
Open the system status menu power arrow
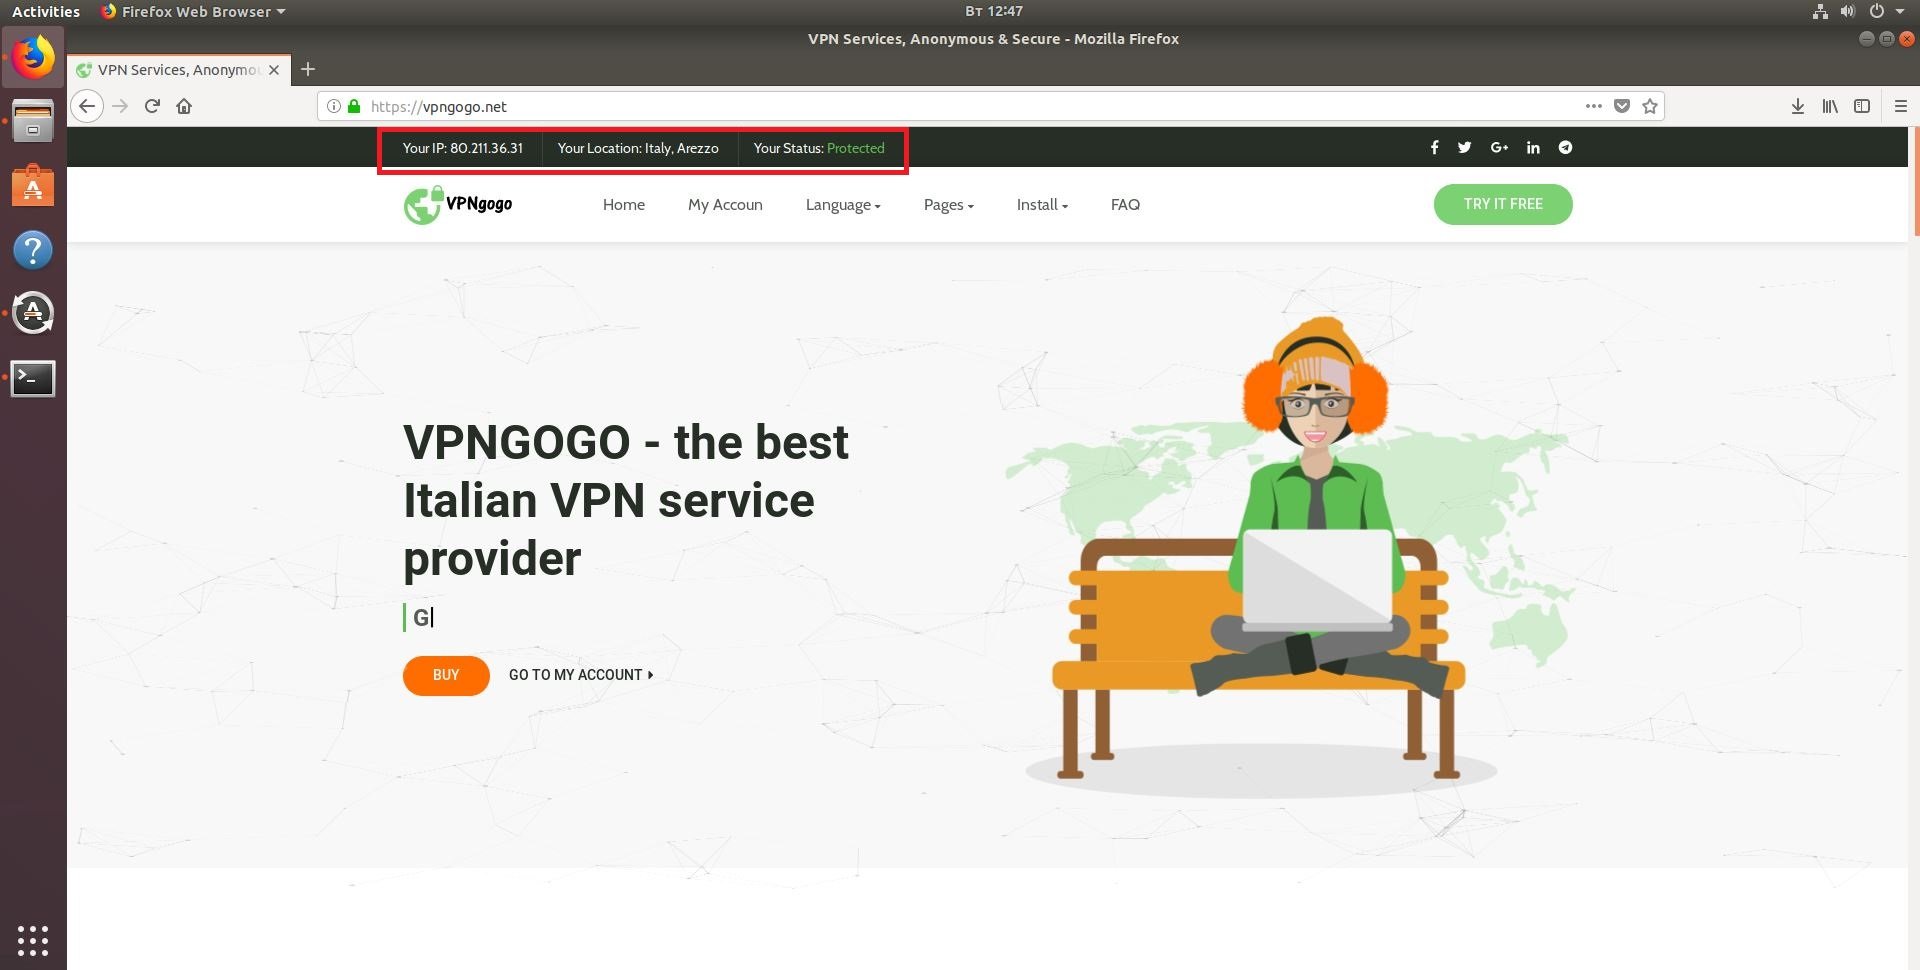[1900, 11]
